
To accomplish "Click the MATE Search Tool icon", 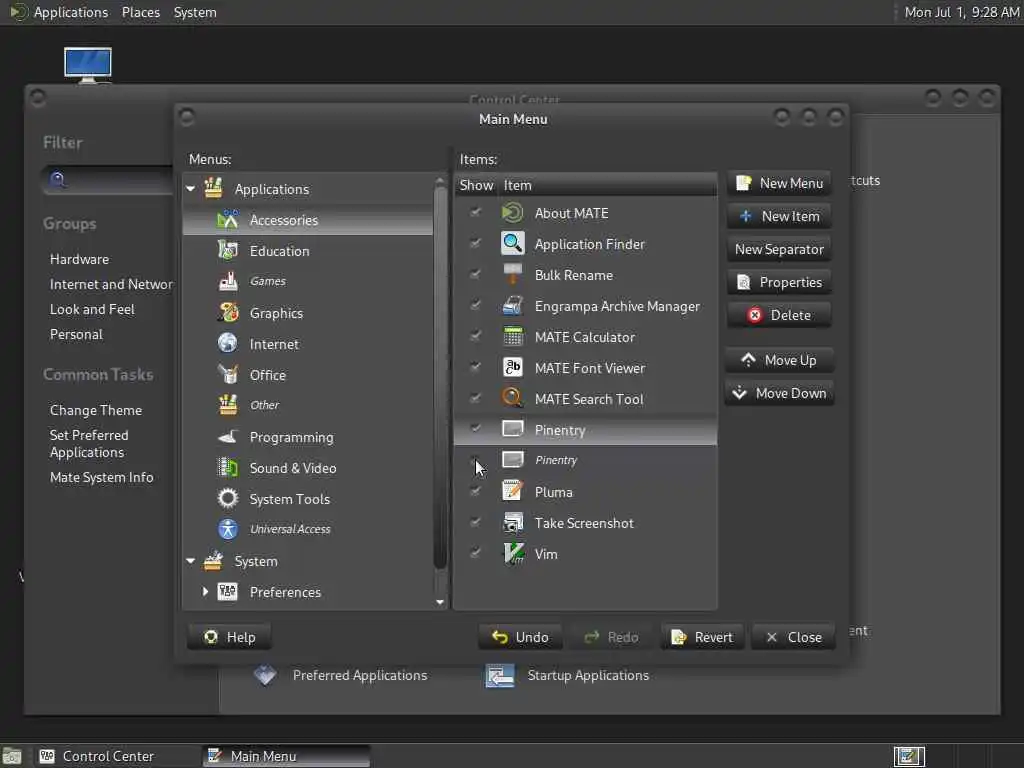I will 513,398.
